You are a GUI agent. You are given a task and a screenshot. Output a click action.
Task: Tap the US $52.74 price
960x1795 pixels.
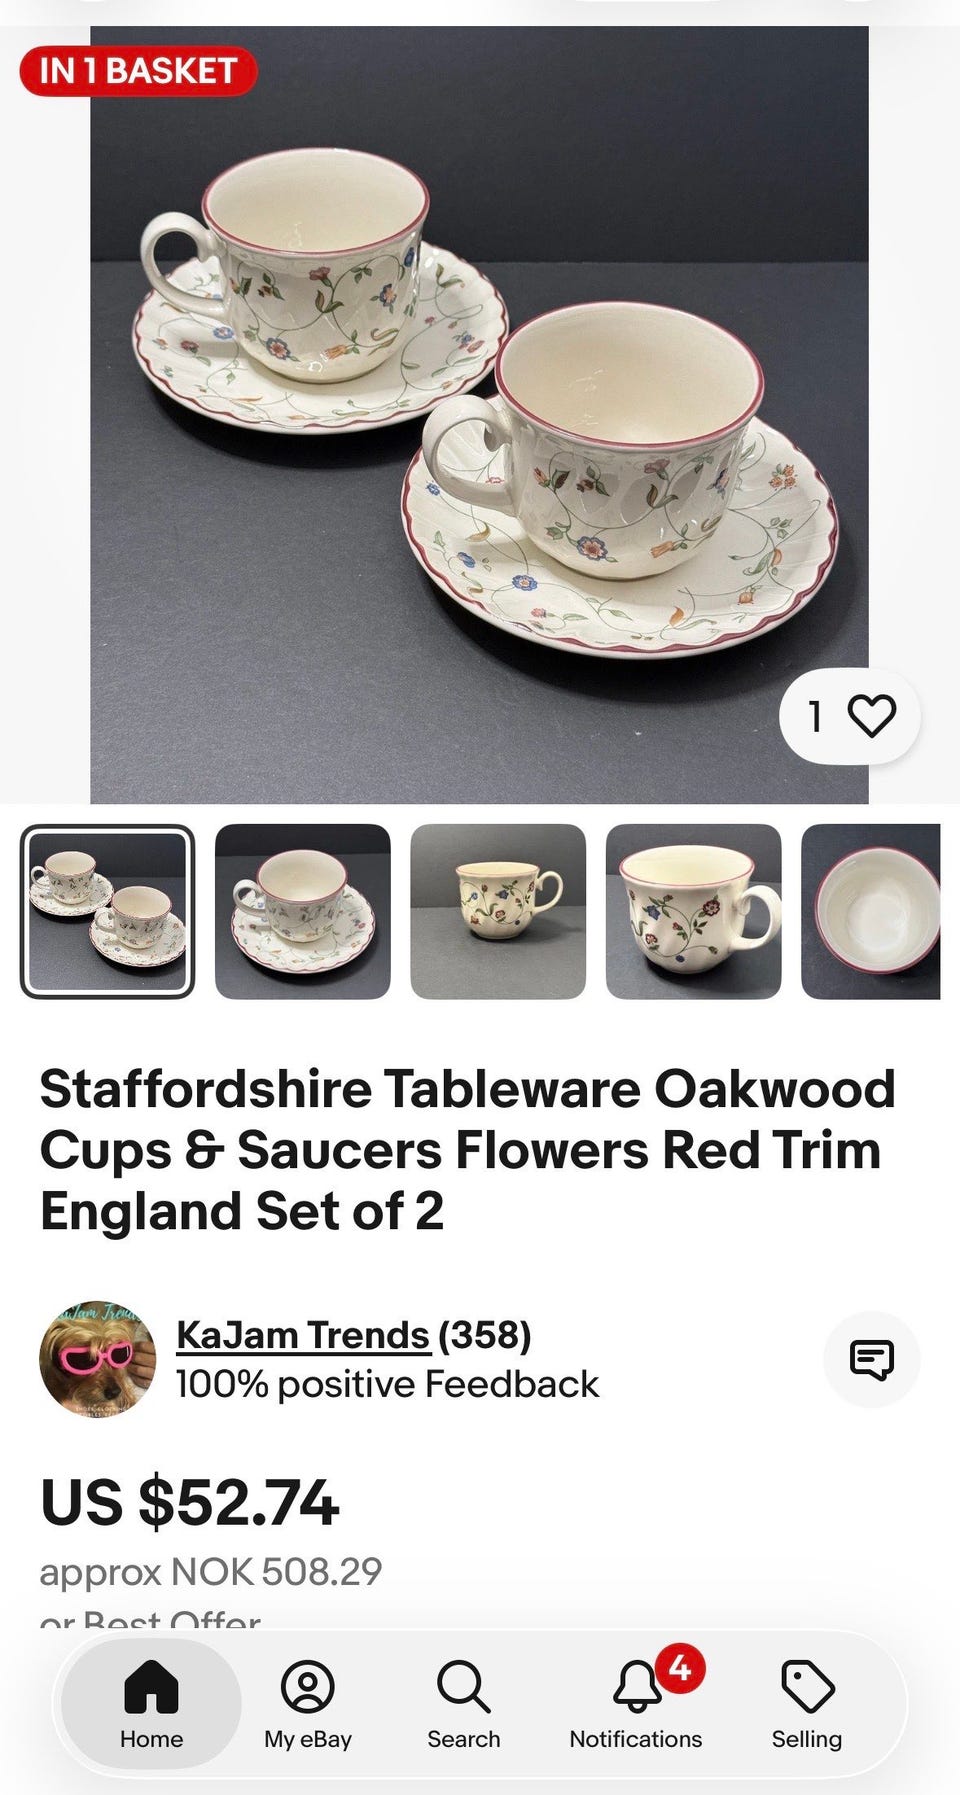190,1503
